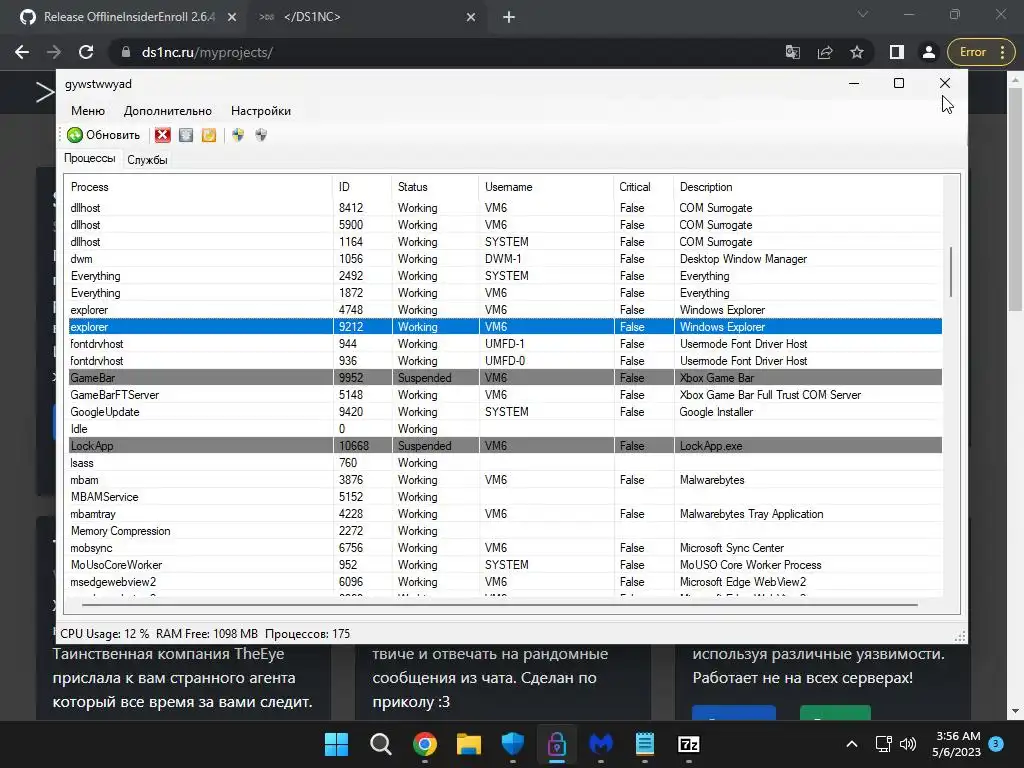Click the red X kill process icon
The image size is (1024, 768).
[163, 135]
